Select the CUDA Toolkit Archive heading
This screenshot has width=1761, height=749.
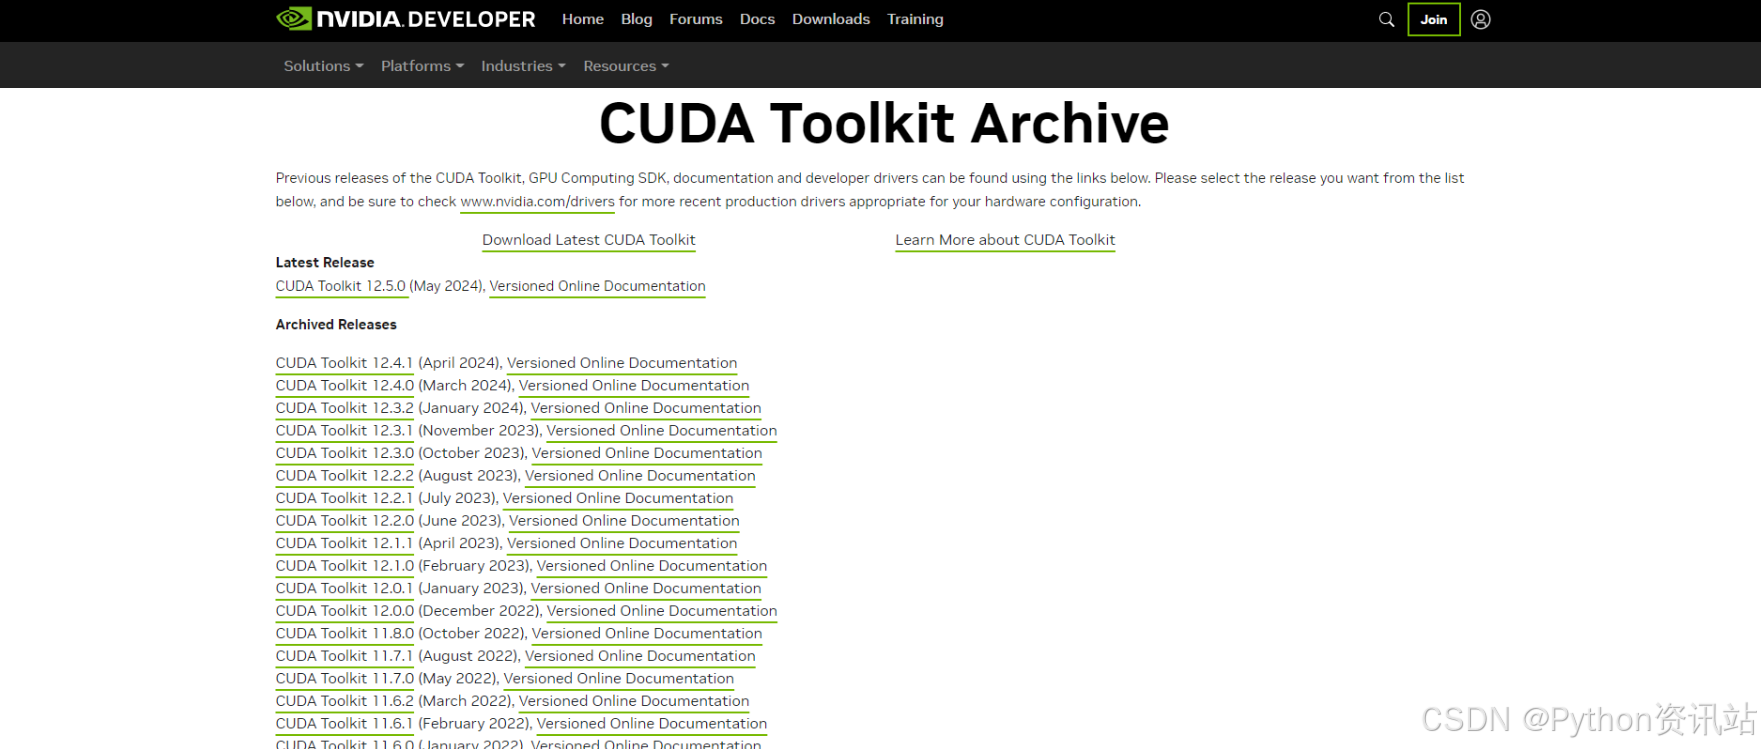[x=884, y=124]
